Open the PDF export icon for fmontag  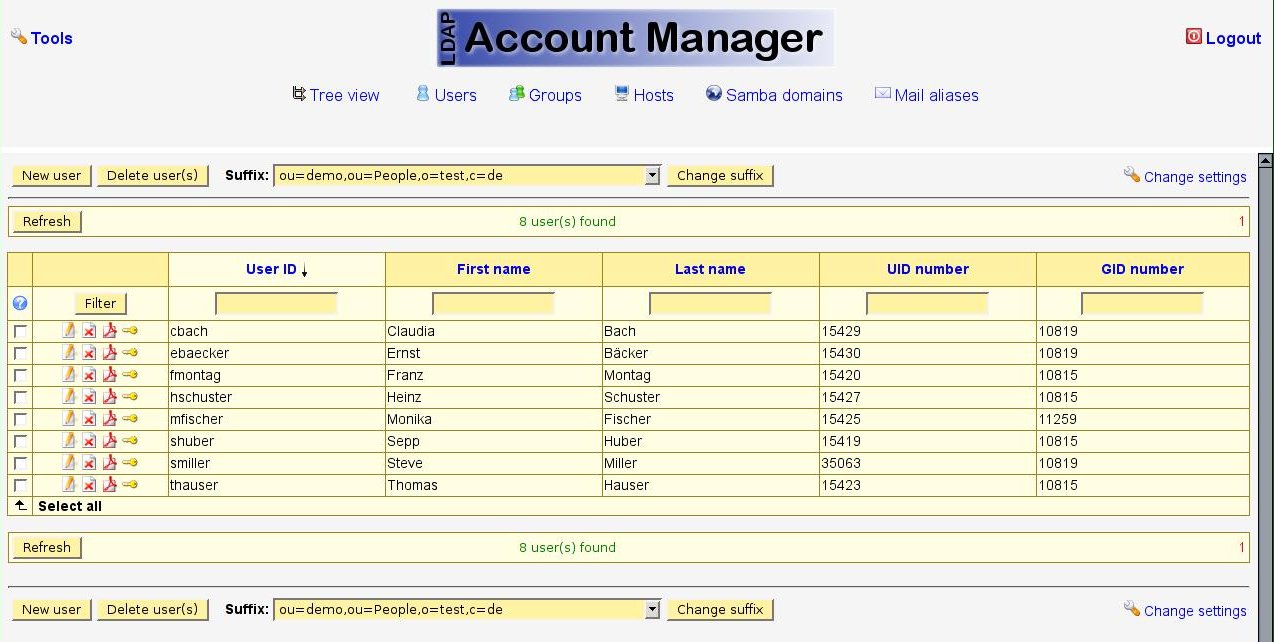(x=109, y=375)
